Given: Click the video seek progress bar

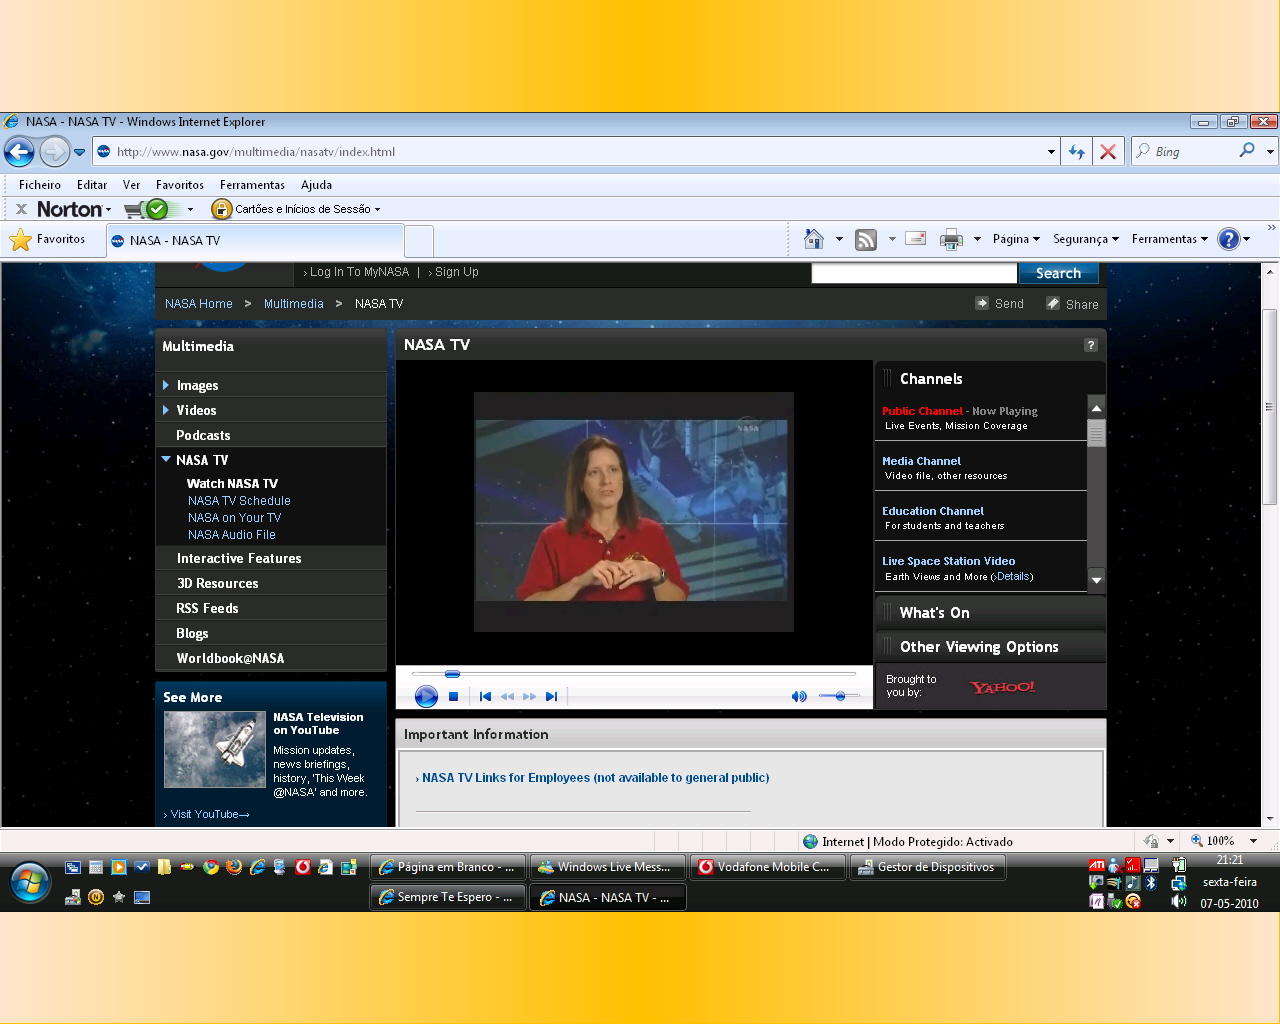Looking at the screenshot, I should (x=634, y=674).
